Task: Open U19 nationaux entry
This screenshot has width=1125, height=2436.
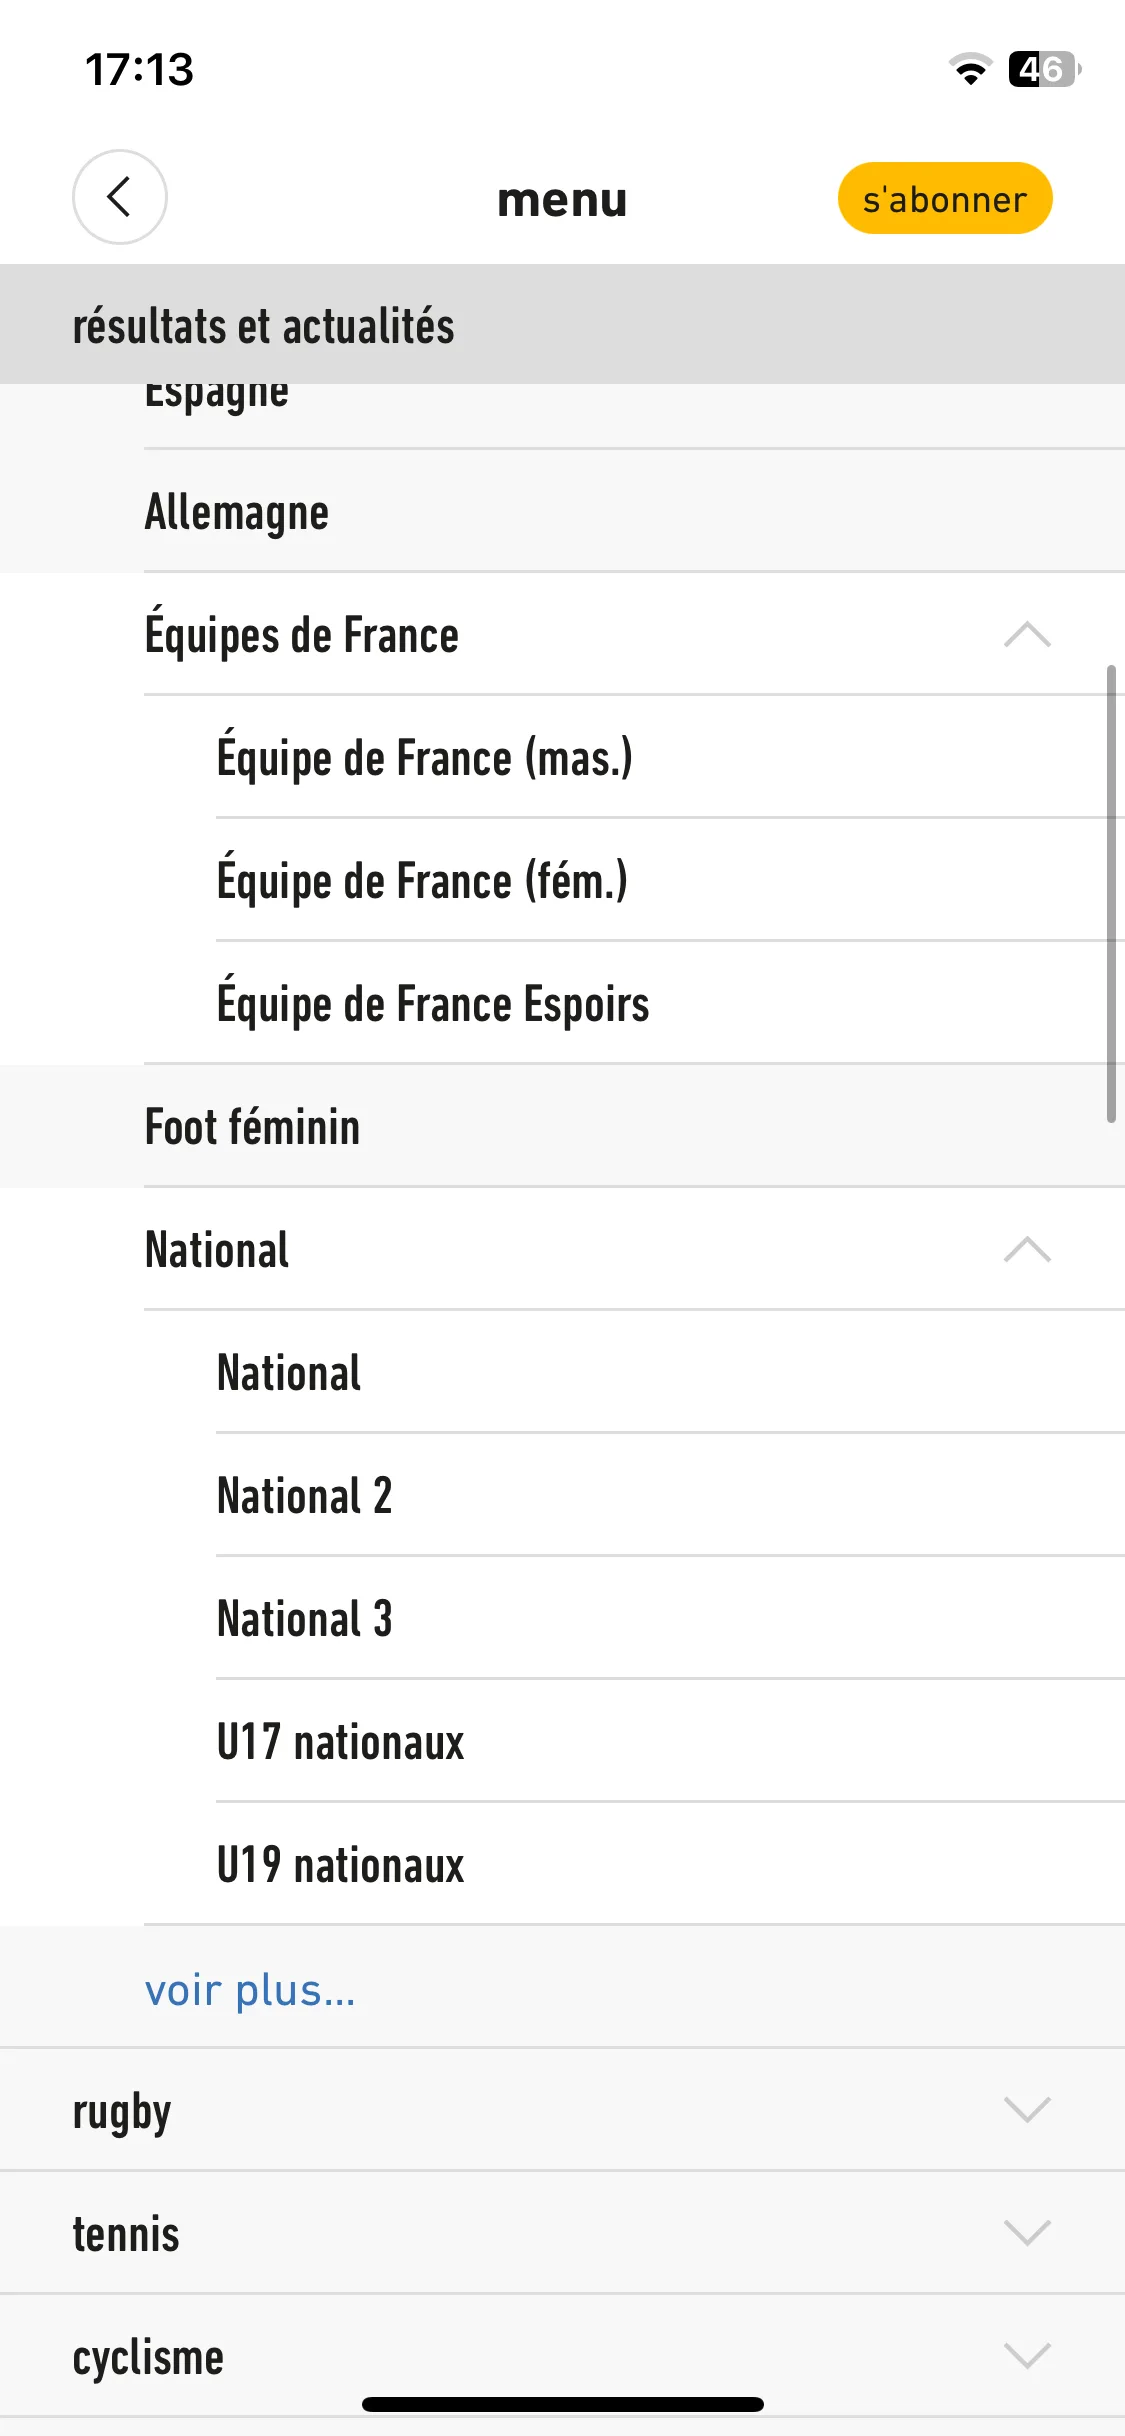Action: coord(341,1865)
